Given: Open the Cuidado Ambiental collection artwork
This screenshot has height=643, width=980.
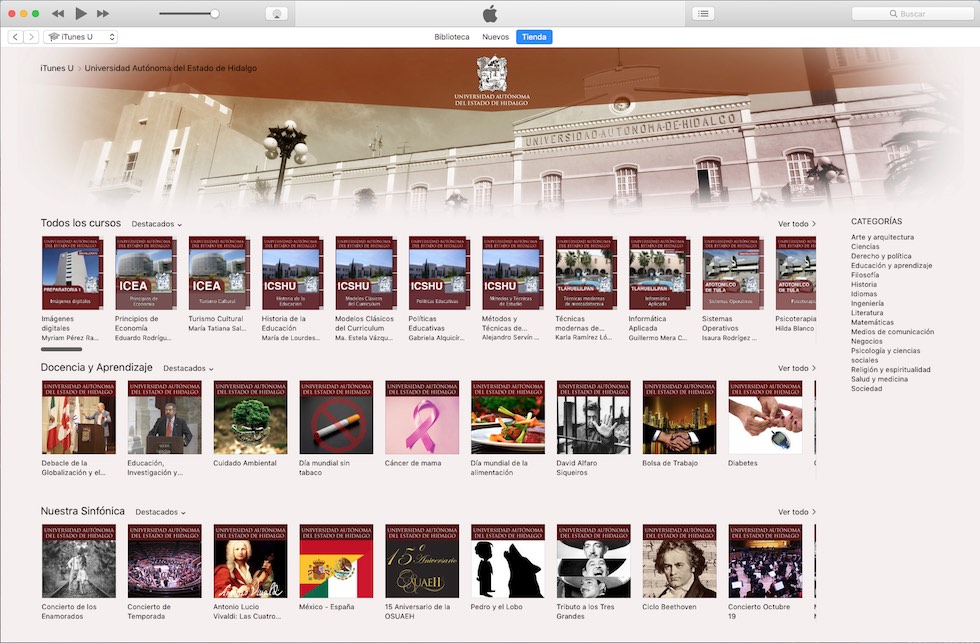Looking at the screenshot, I should tap(250, 417).
